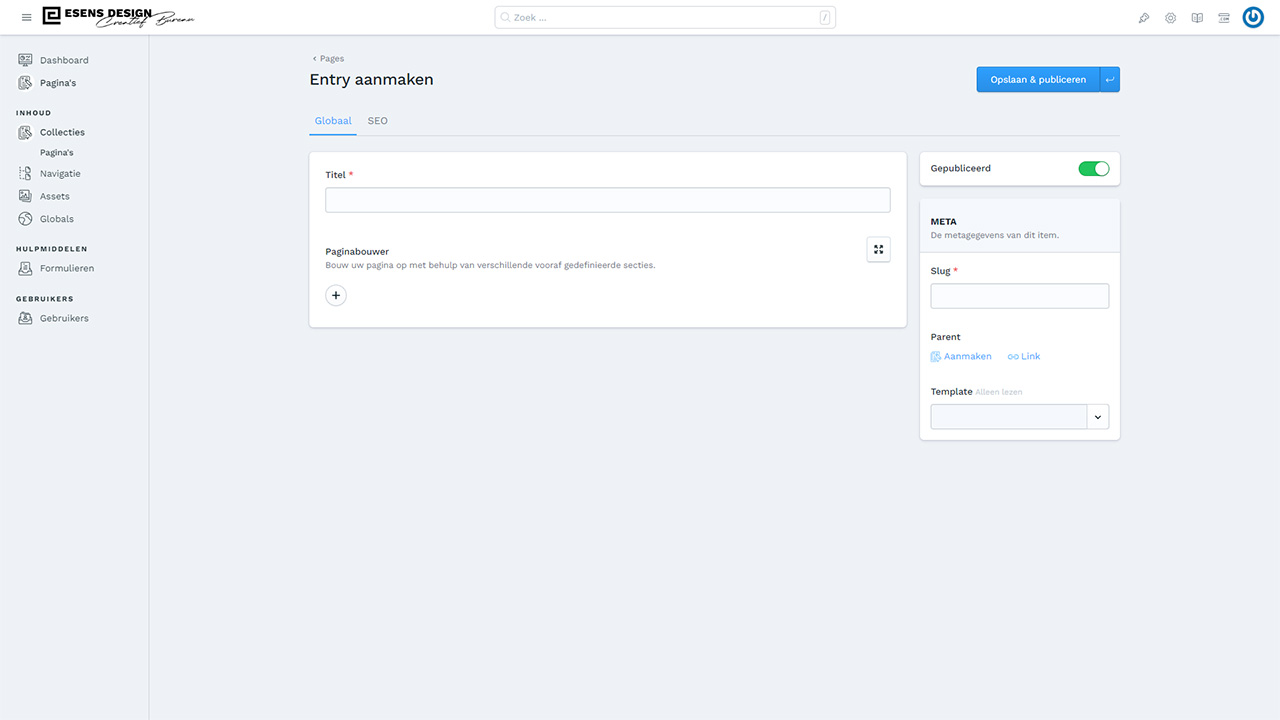
Task: Switch to the SEO tab
Action: (377, 121)
